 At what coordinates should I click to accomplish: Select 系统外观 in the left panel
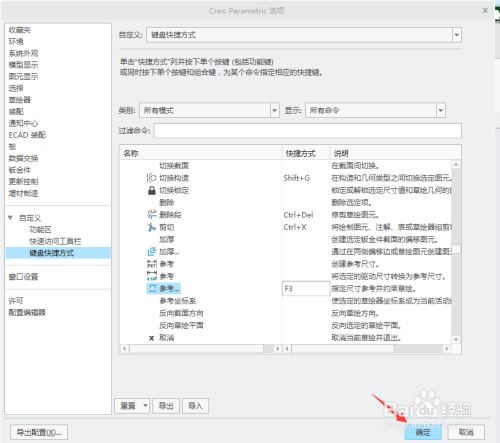tap(23, 53)
